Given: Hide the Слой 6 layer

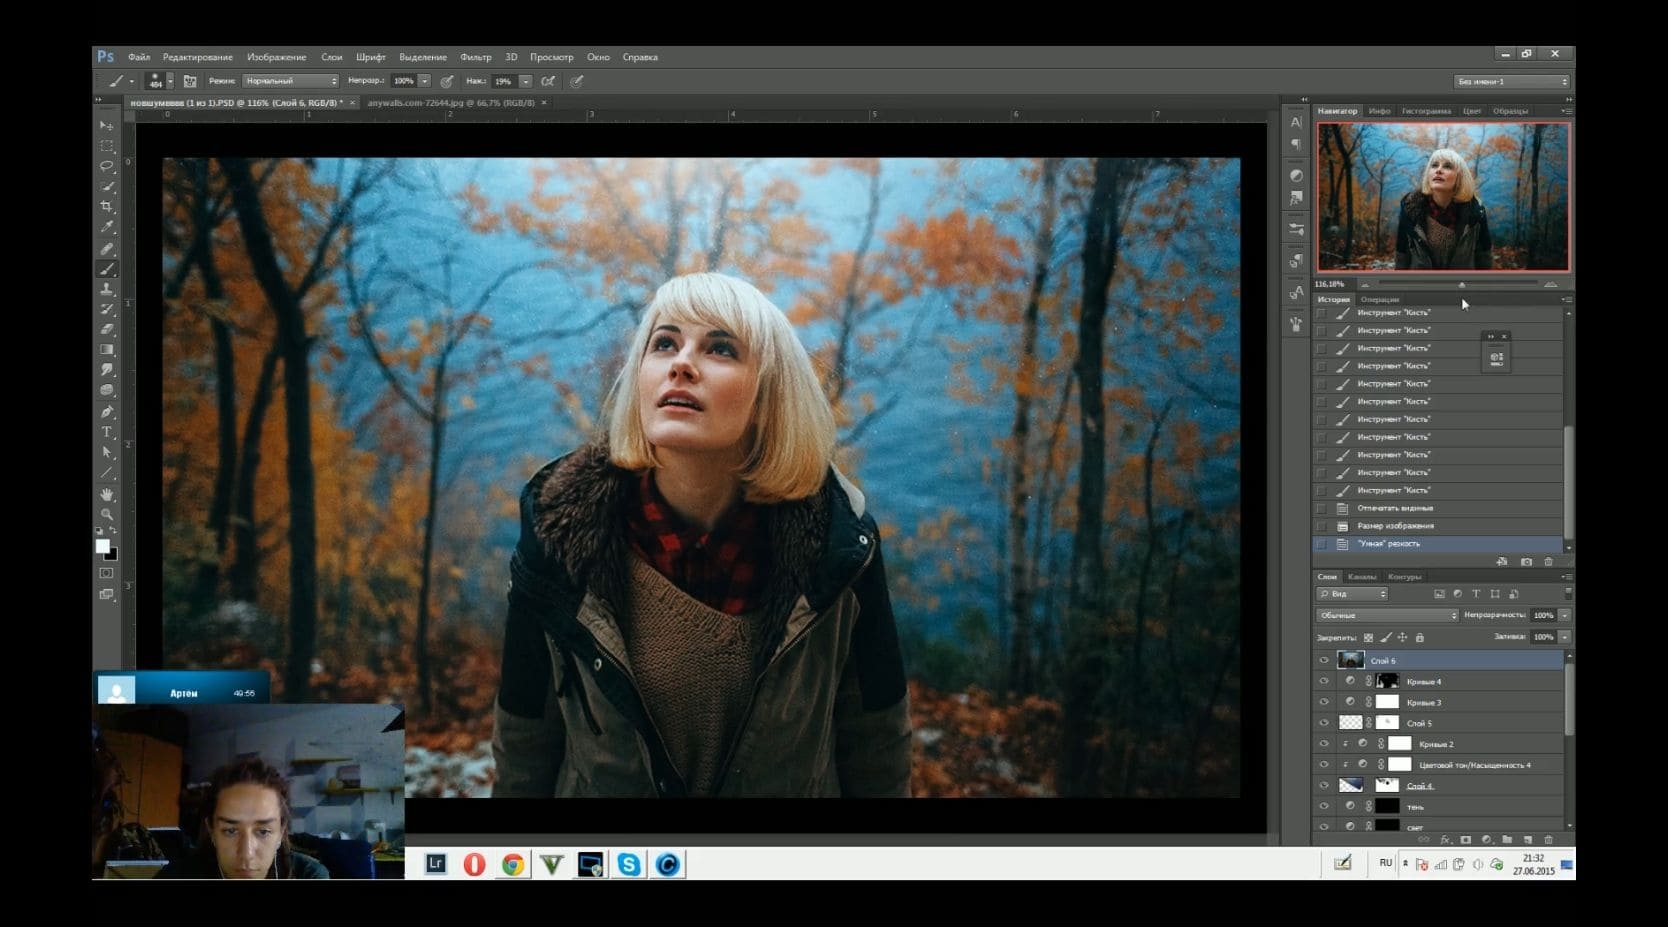Looking at the screenshot, I should [x=1324, y=660].
